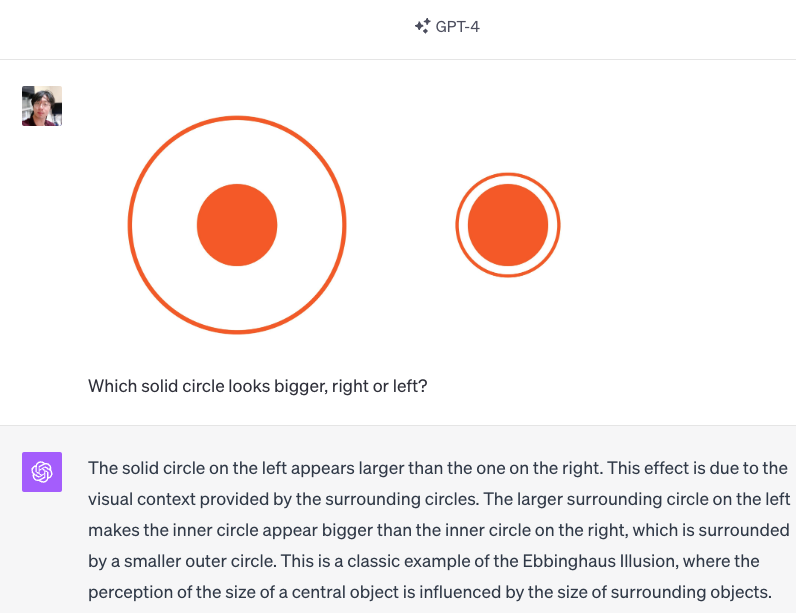
Task: Click the sparkle icon beside GPT-4
Action: [422, 26]
